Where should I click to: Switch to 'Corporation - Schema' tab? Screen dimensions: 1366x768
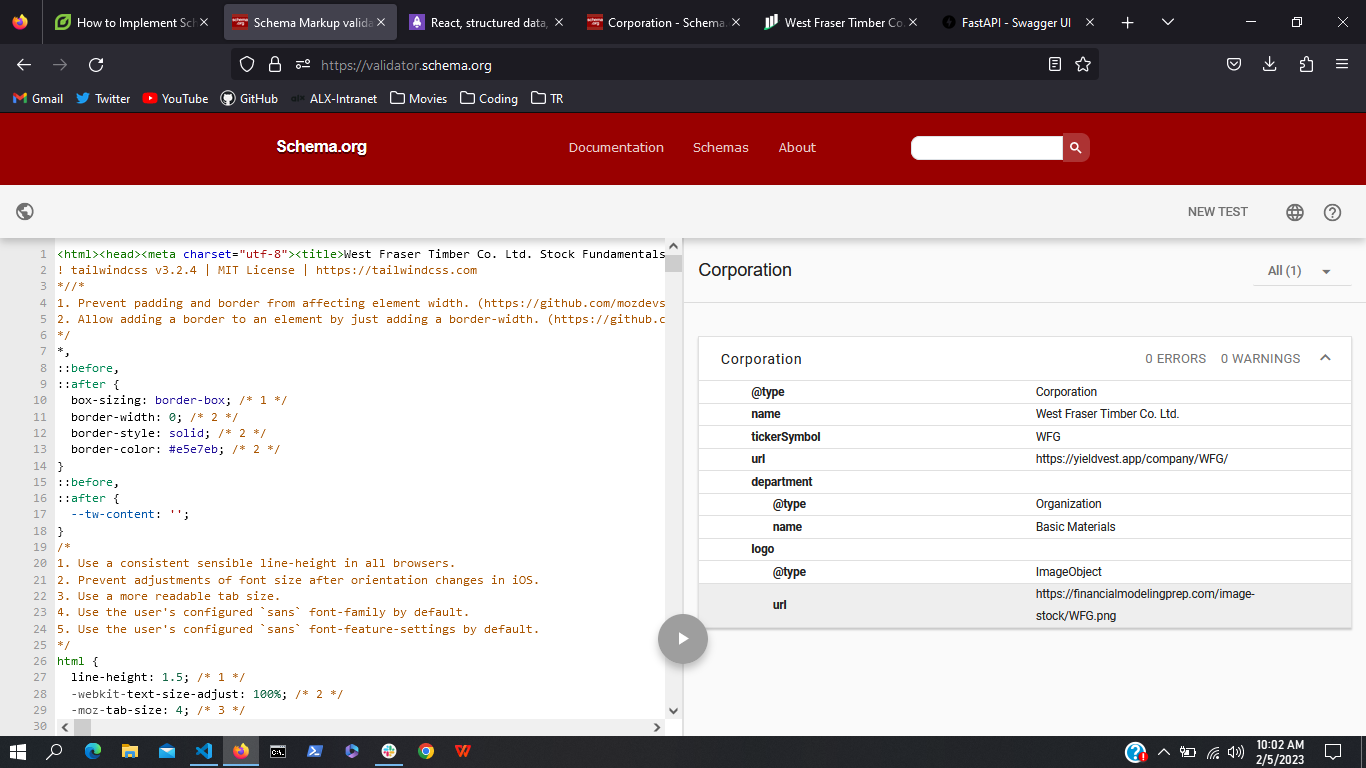click(664, 22)
